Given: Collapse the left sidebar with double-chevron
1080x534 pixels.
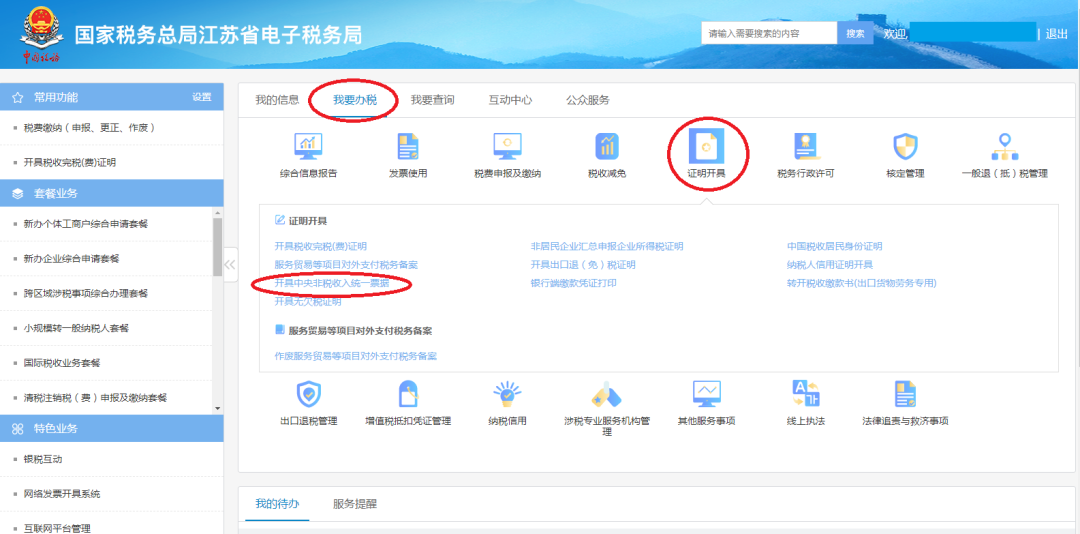Looking at the screenshot, I should coord(230,265).
